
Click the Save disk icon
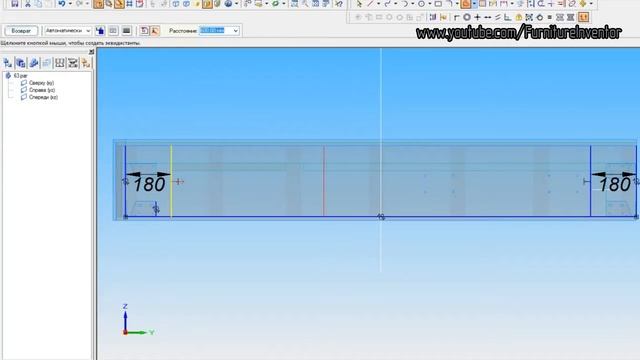(15, 4)
